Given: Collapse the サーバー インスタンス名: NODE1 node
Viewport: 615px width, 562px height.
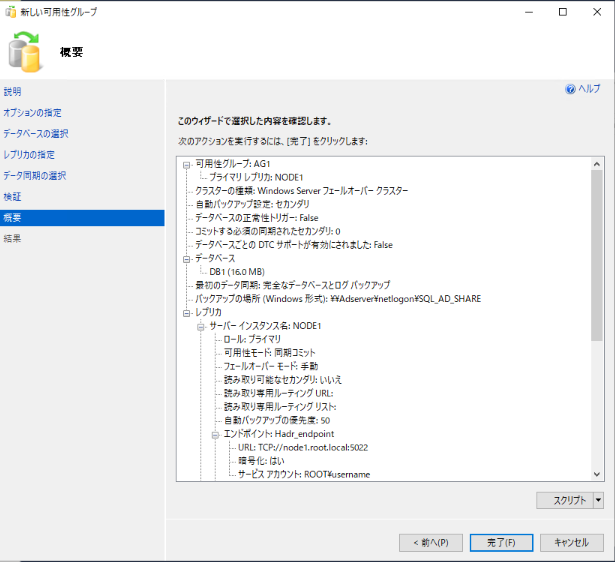Looking at the screenshot, I should [x=201, y=327].
